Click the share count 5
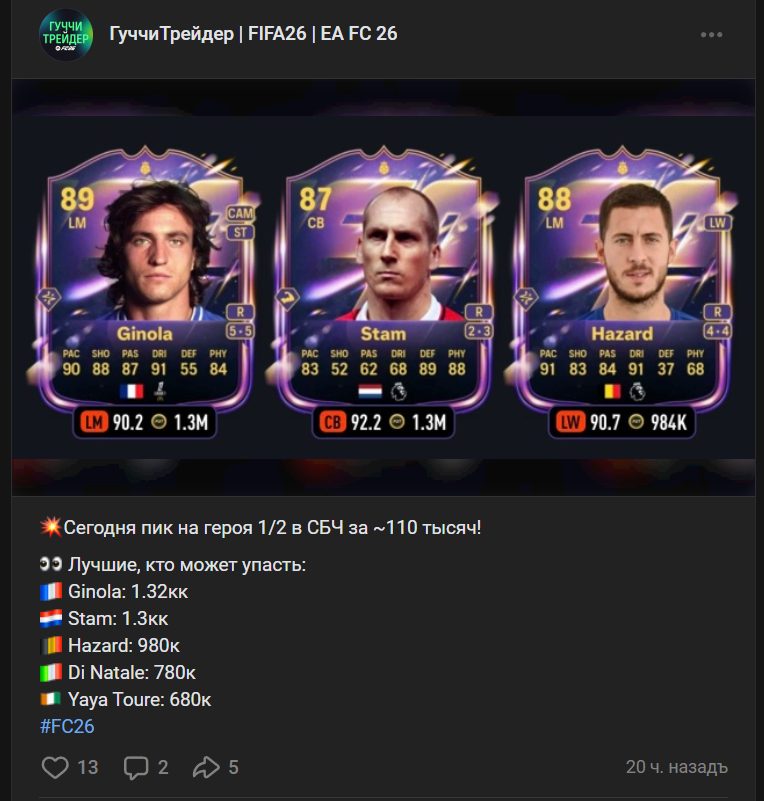Image resolution: width=764 pixels, height=801 pixels. [x=233, y=767]
